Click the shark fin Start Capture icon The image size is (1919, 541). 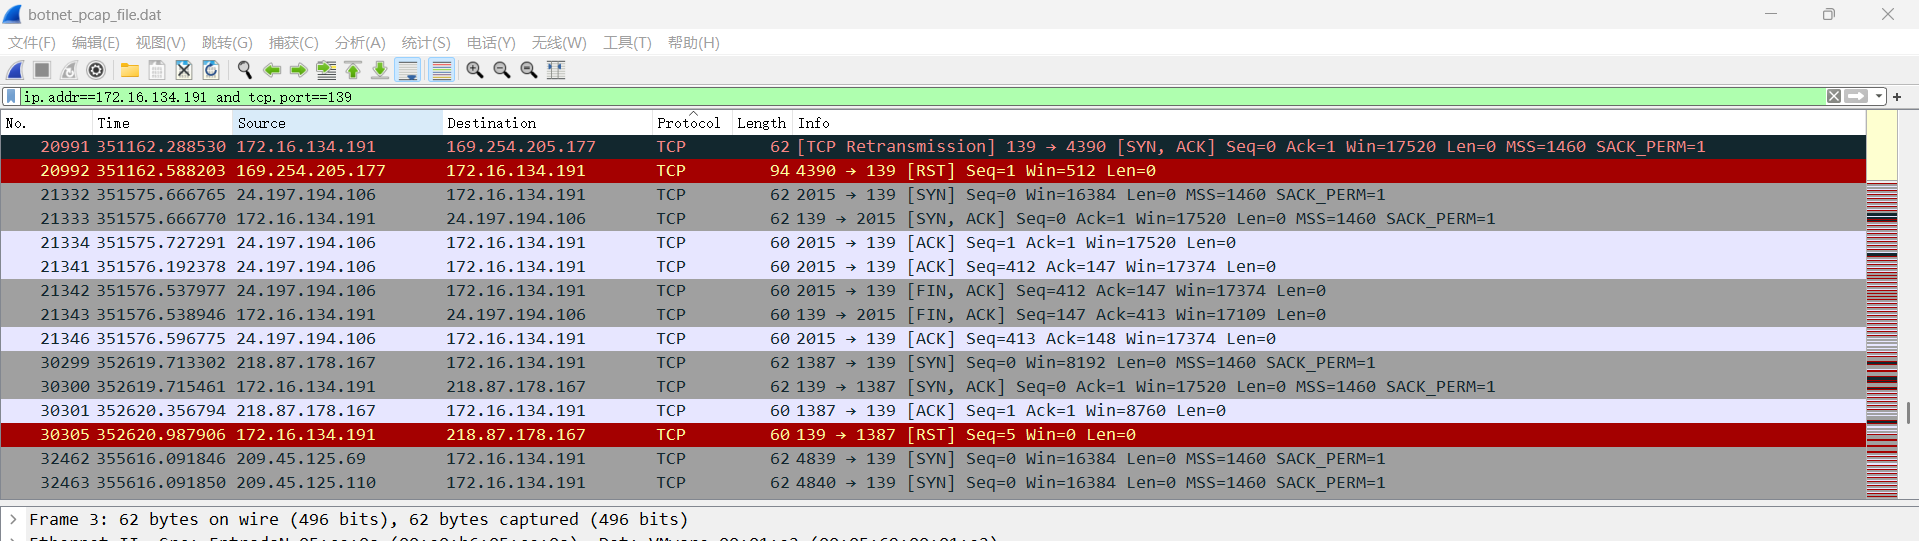click(15, 70)
